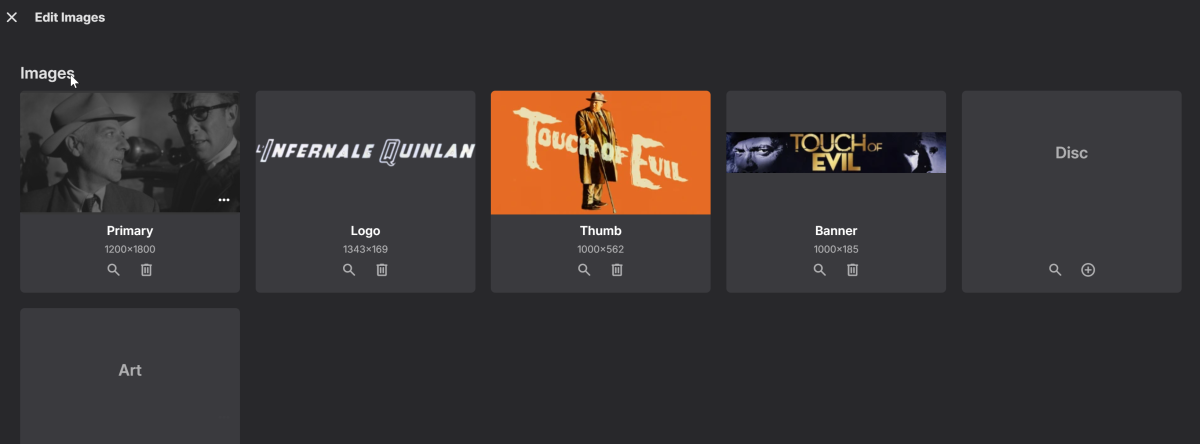Select the empty Disc image placeholder
The height and width of the screenshot is (444, 1200).
tap(1072, 152)
